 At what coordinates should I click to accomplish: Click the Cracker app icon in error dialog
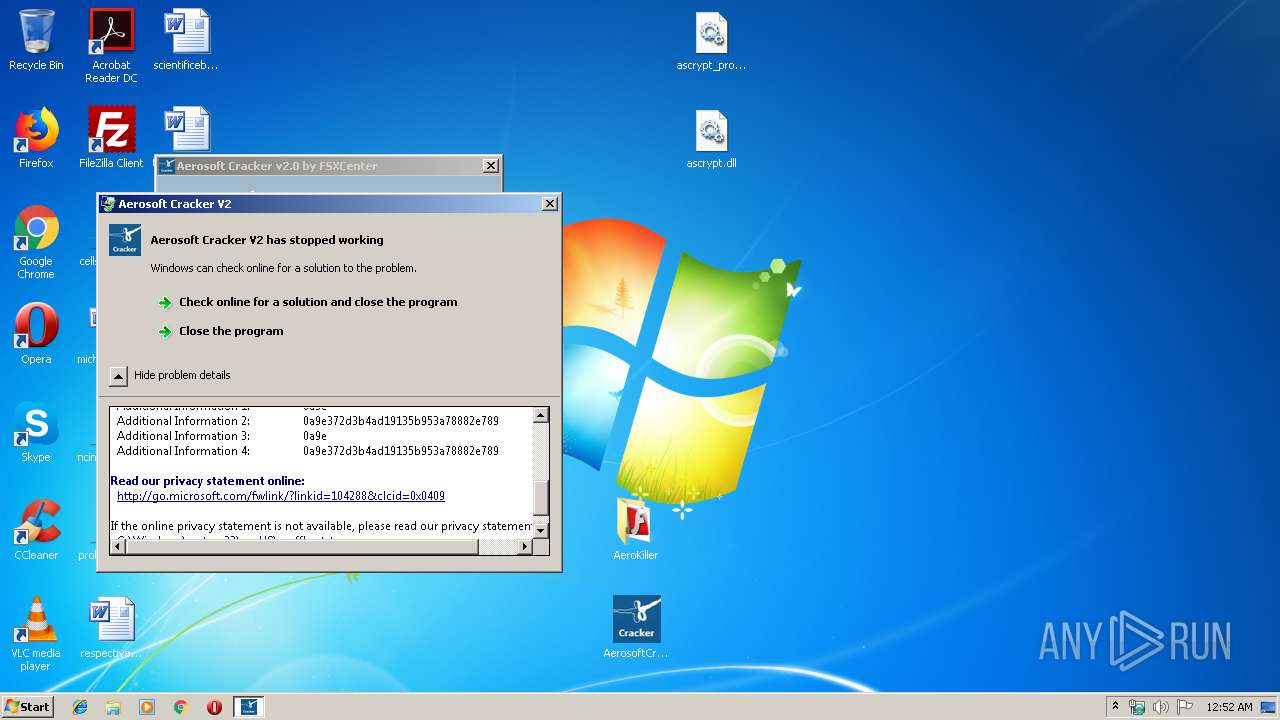tap(125, 240)
